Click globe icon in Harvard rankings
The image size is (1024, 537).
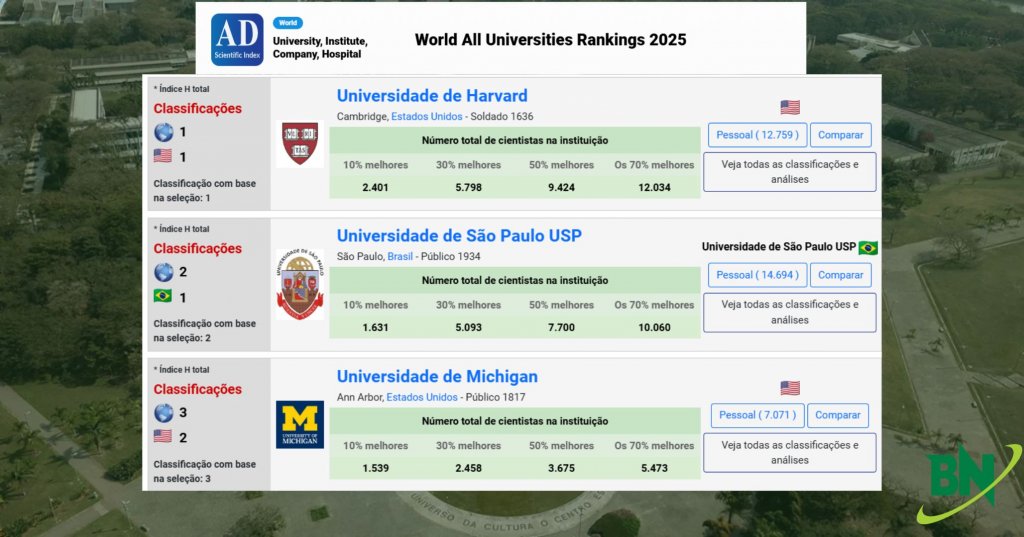[163, 132]
